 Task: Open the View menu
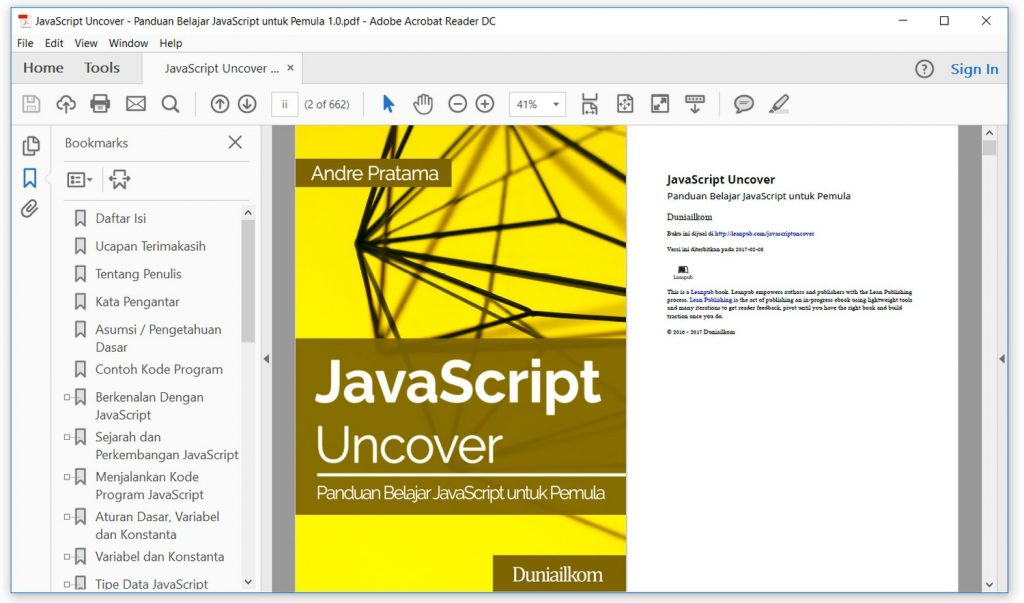tap(86, 43)
